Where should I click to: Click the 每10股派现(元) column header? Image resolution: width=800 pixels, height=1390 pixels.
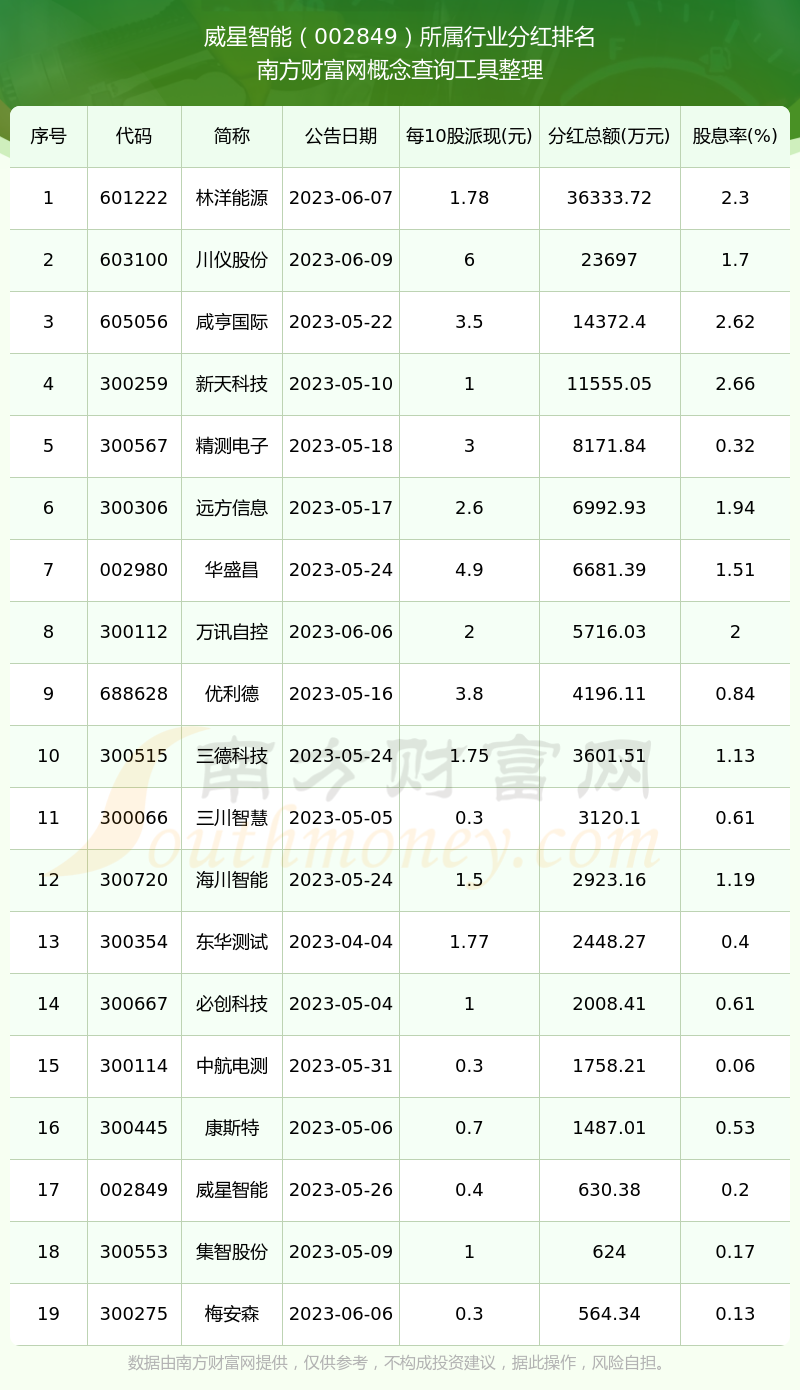pyautogui.click(x=469, y=136)
